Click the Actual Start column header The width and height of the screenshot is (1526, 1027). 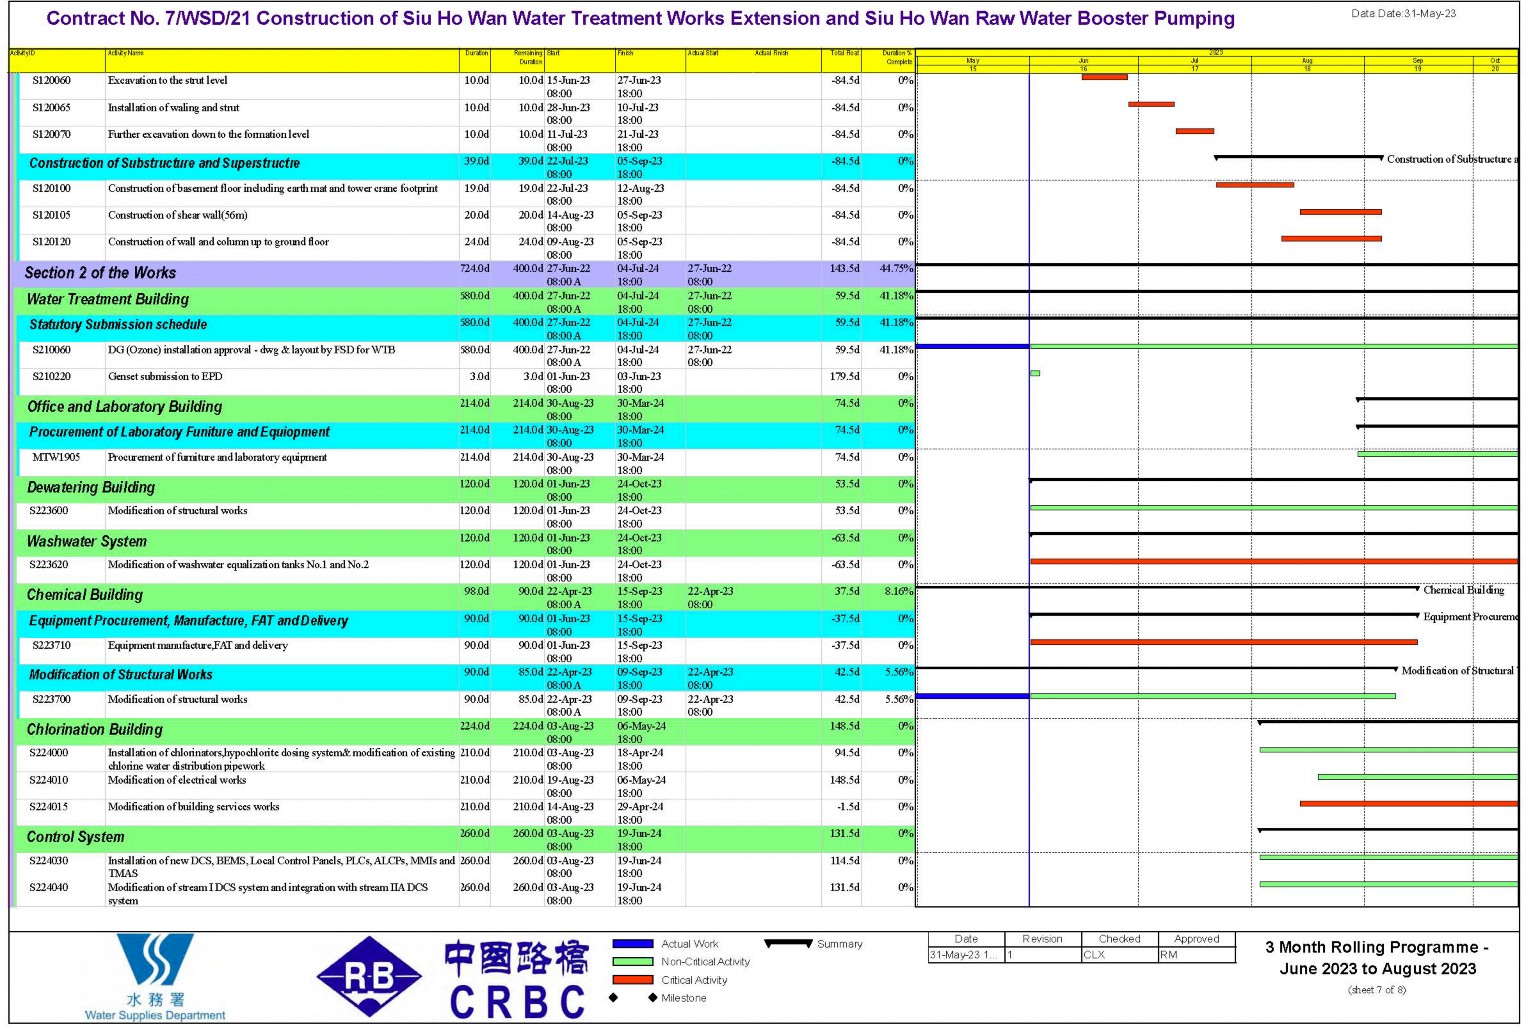pyautogui.click(x=718, y=60)
